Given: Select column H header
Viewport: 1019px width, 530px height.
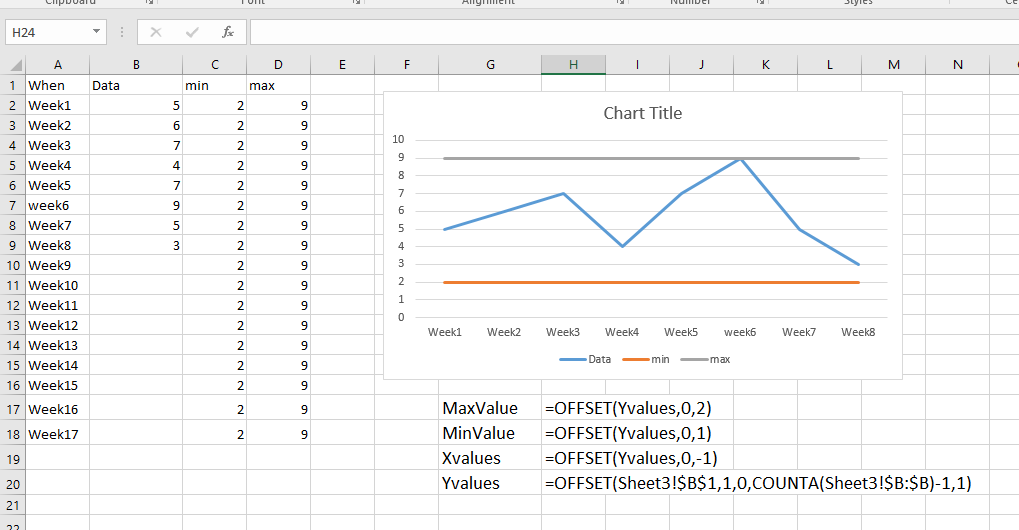Looking at the screenshot, I should [x=573, y=65].
